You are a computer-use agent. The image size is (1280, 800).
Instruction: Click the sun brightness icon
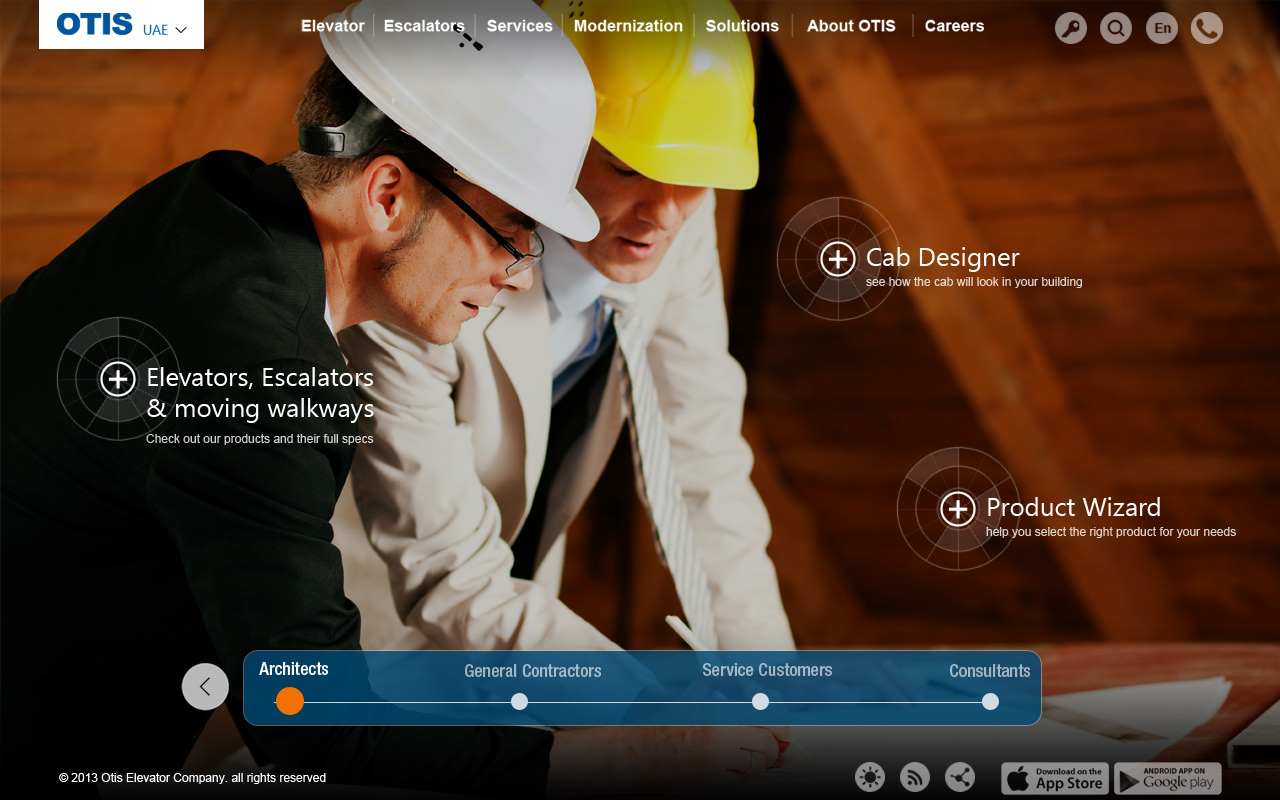870,777
